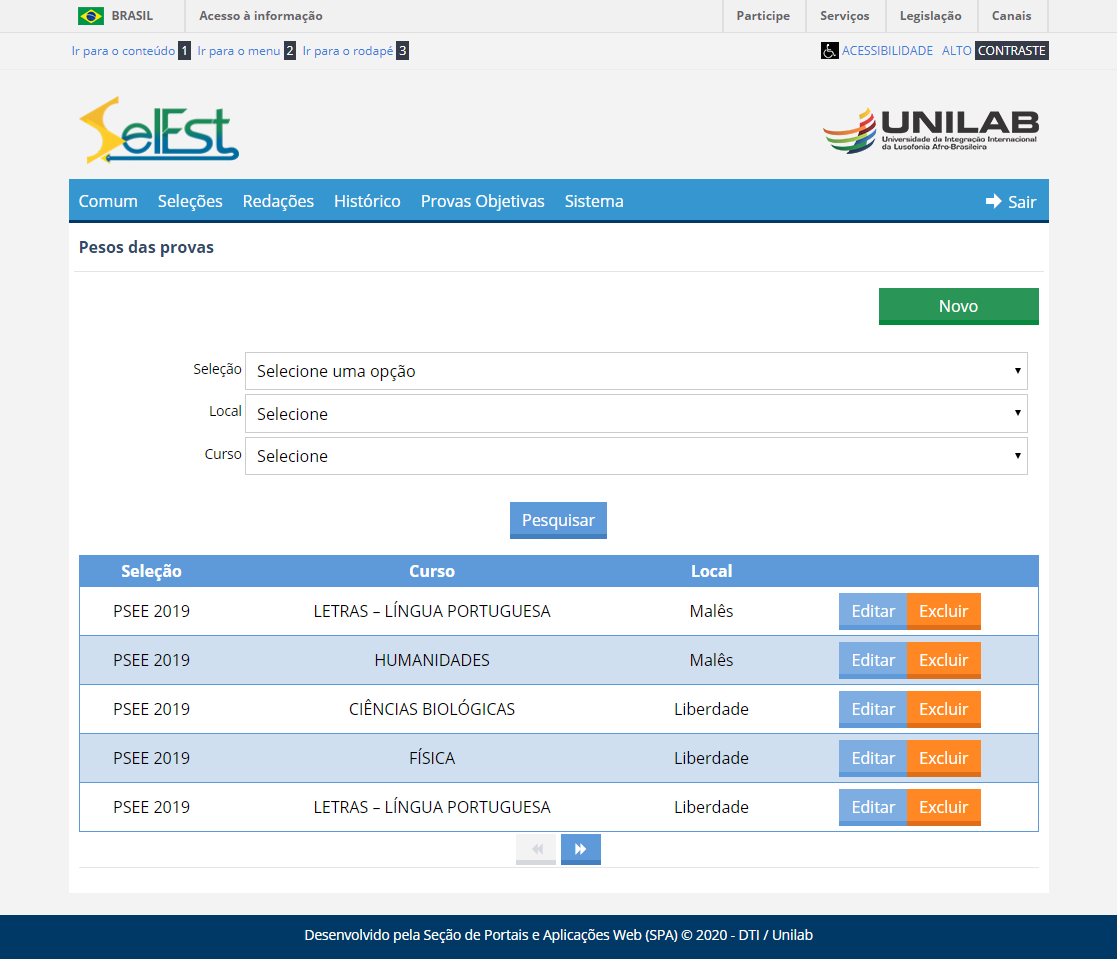Click the previous page double-arrow button
Image resolution: width=1117 pixels, height=959 pixels.
[536, 849]
